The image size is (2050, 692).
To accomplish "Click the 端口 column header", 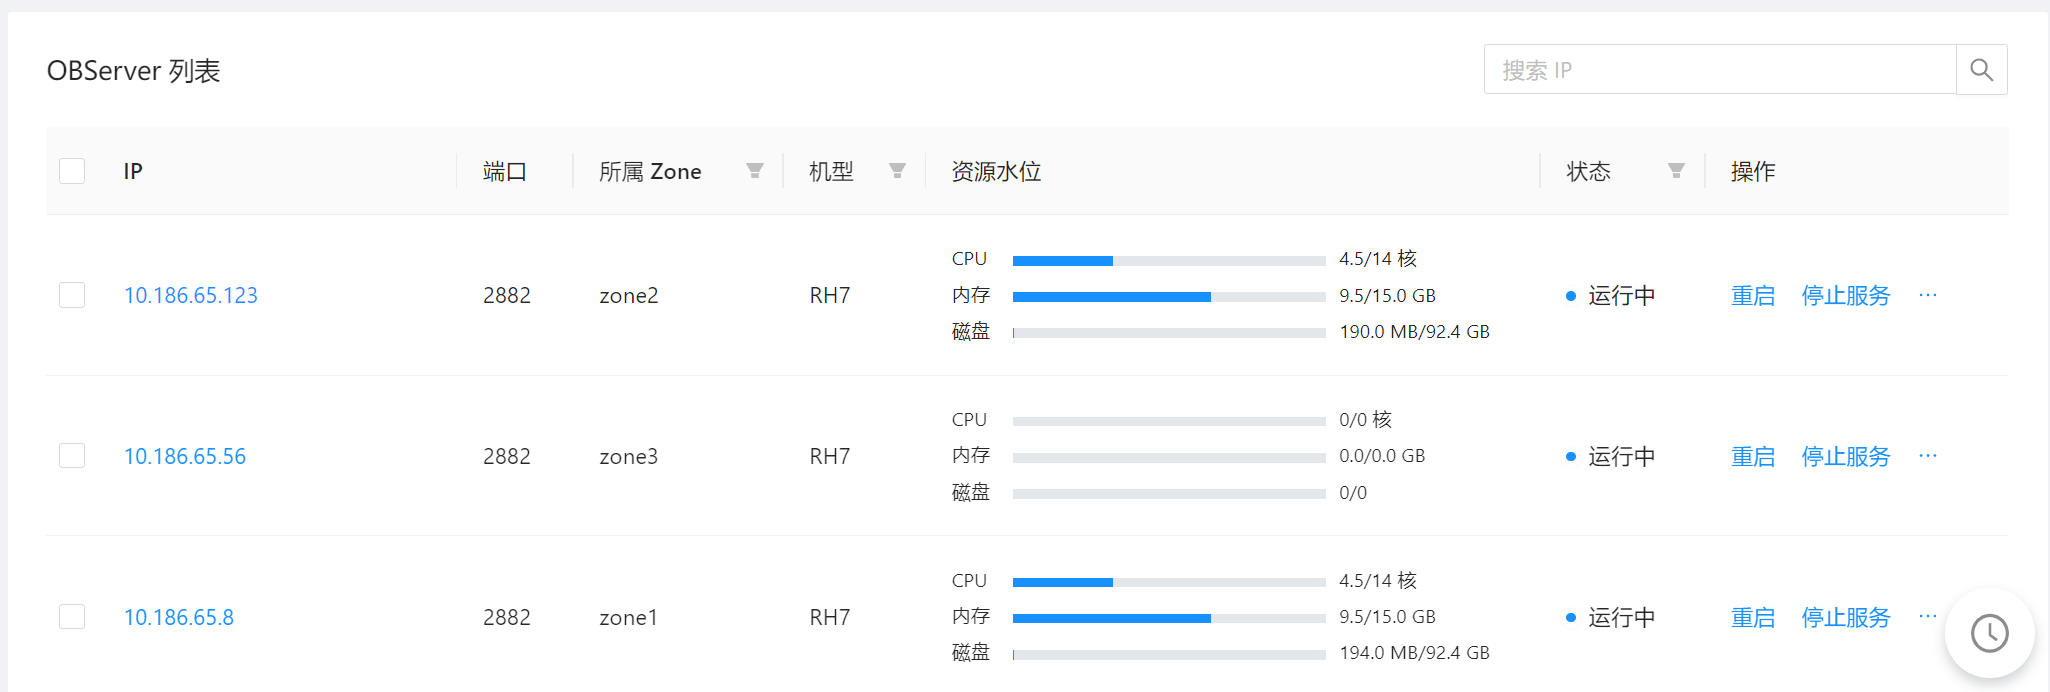I will pyautogui.click(x=505, y=171).
